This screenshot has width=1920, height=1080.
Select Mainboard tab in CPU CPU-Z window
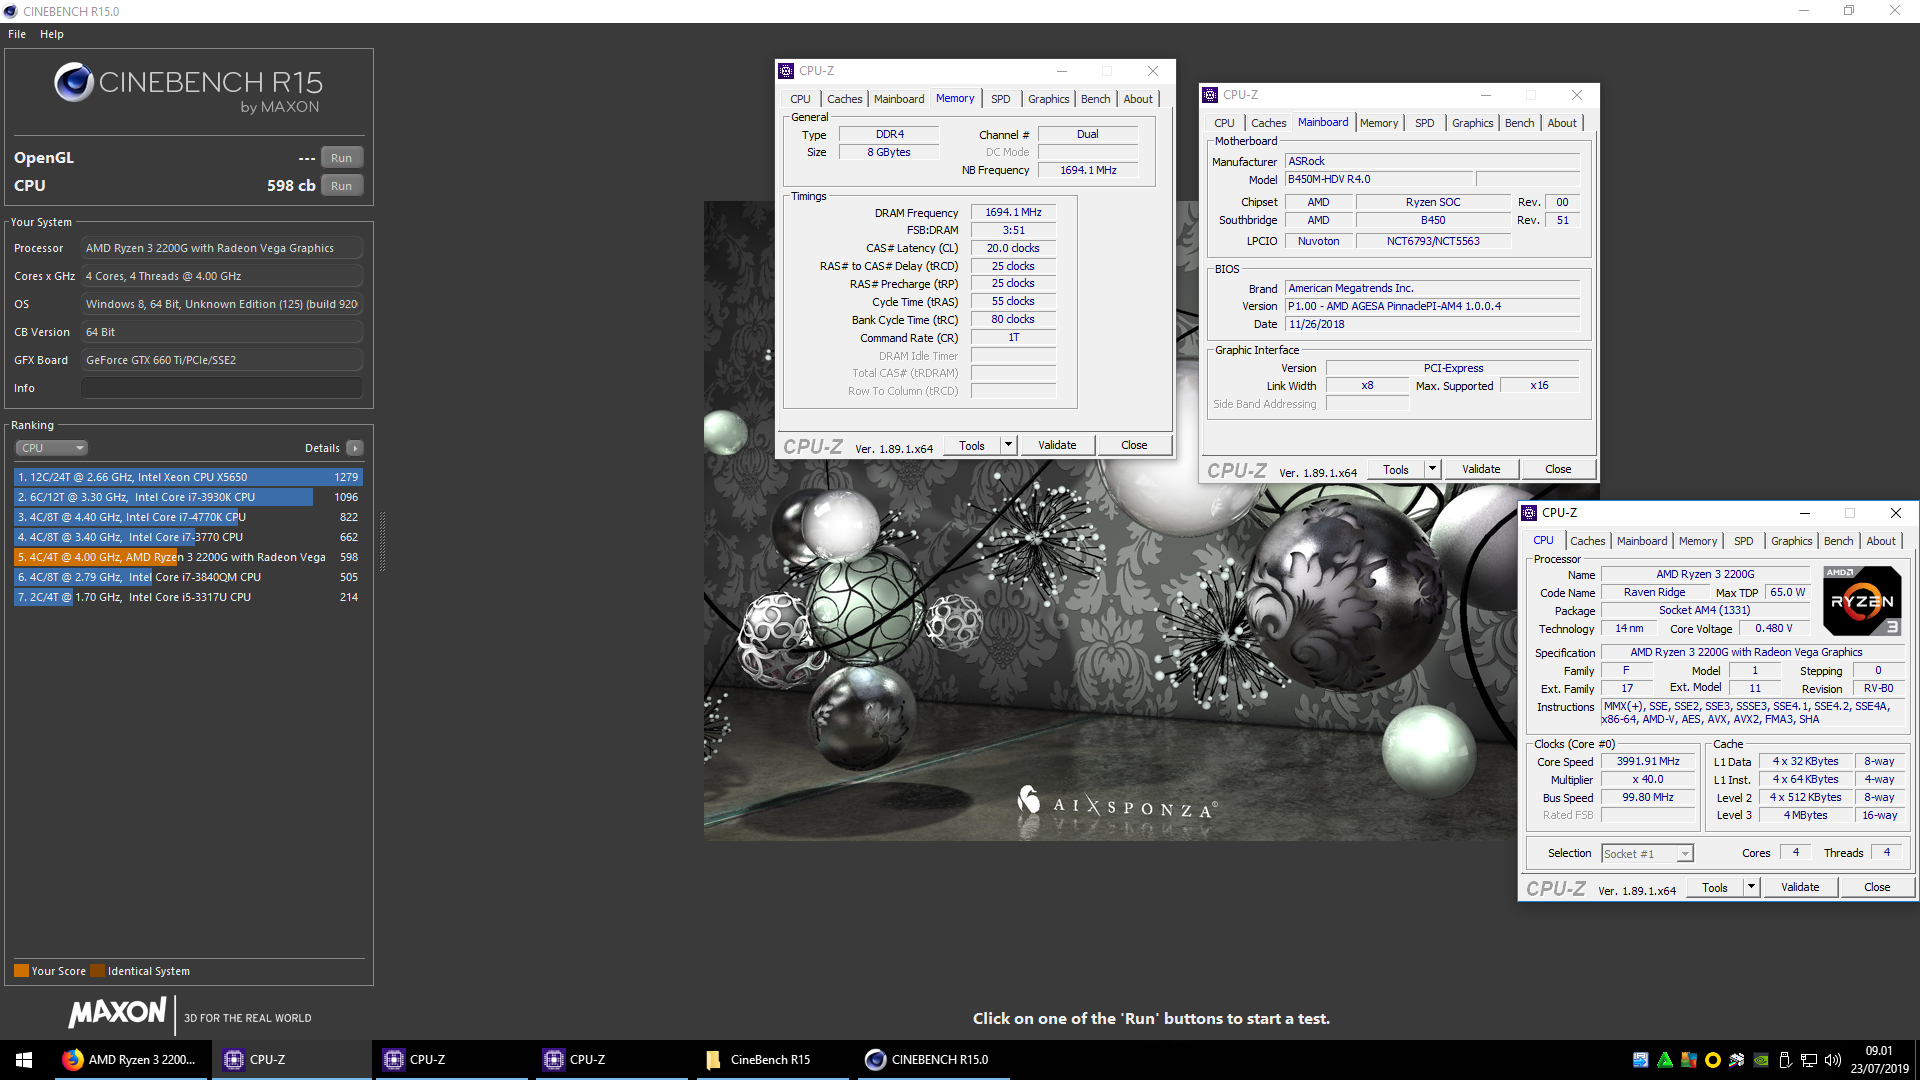tap(1642, 541)
